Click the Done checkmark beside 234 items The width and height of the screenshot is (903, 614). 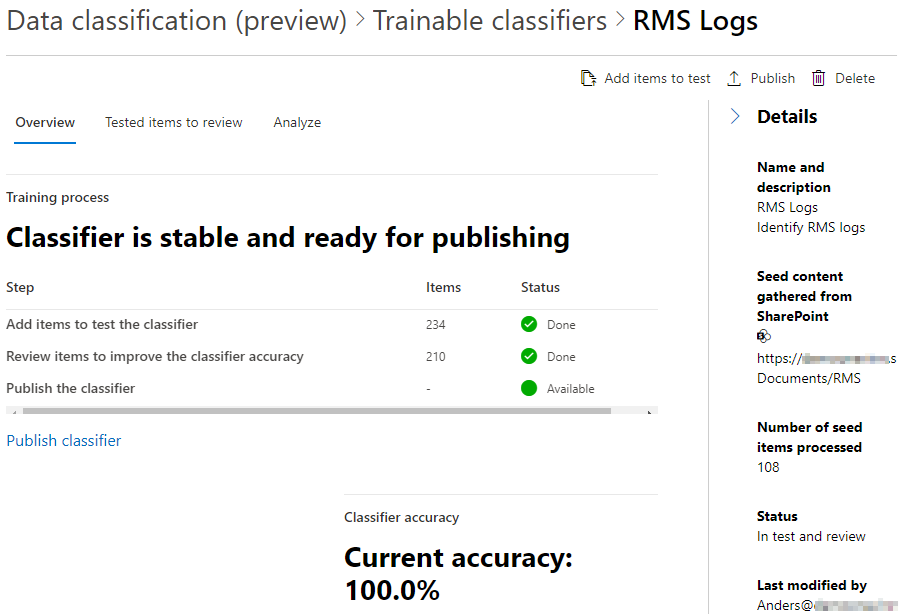[x=528, y=324]
